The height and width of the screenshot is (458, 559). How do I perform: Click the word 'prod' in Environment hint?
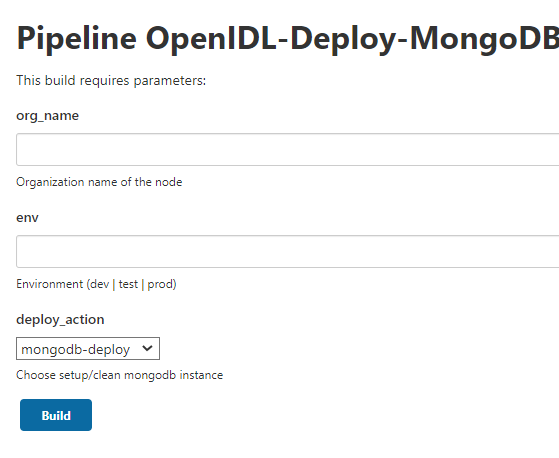point(160,284)
